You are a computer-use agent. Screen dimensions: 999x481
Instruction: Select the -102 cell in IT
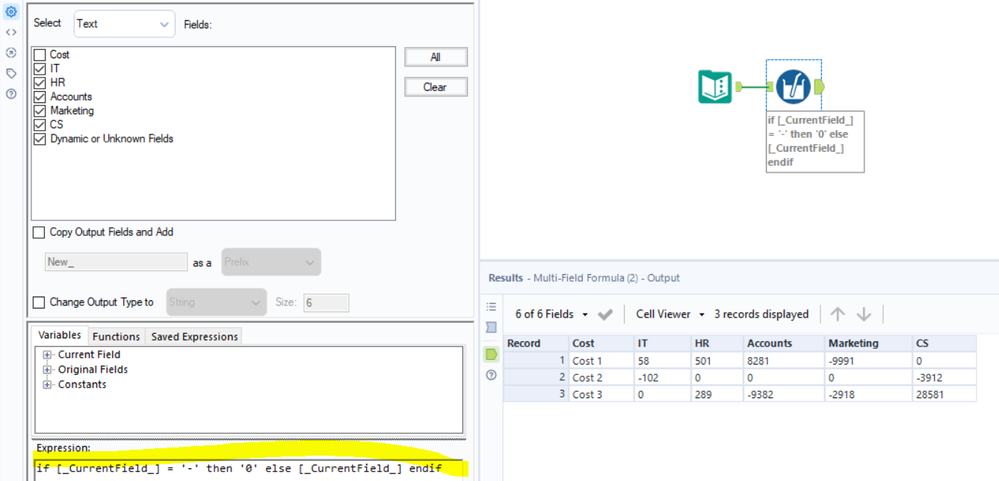(661, 377)
